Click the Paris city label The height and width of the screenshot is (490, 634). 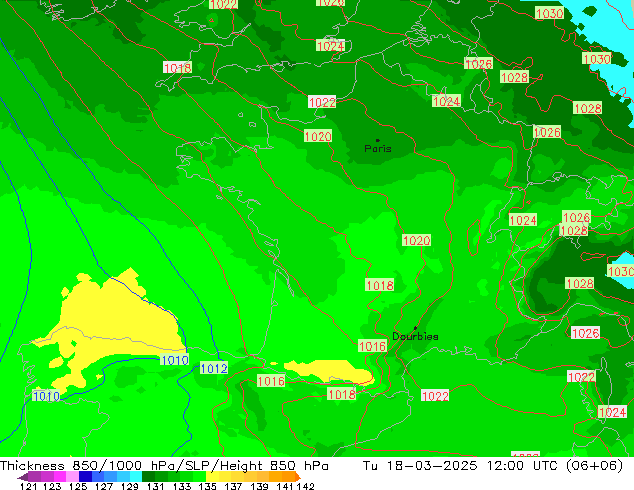378,148
